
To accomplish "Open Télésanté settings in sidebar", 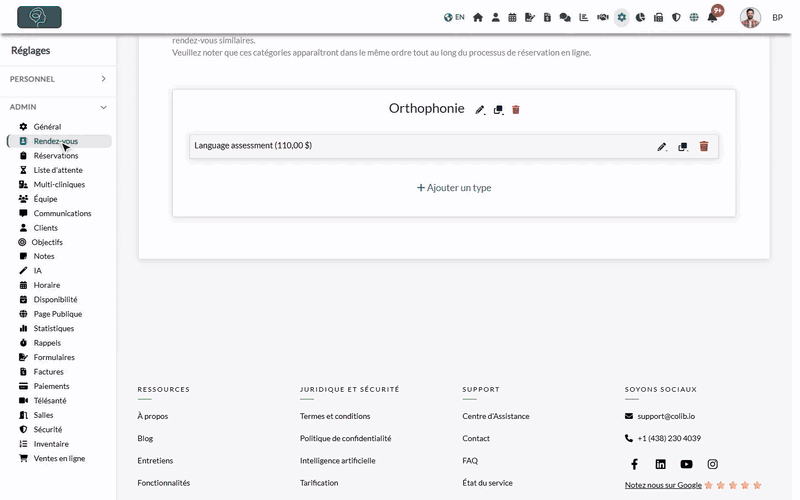I will [49, 401].
